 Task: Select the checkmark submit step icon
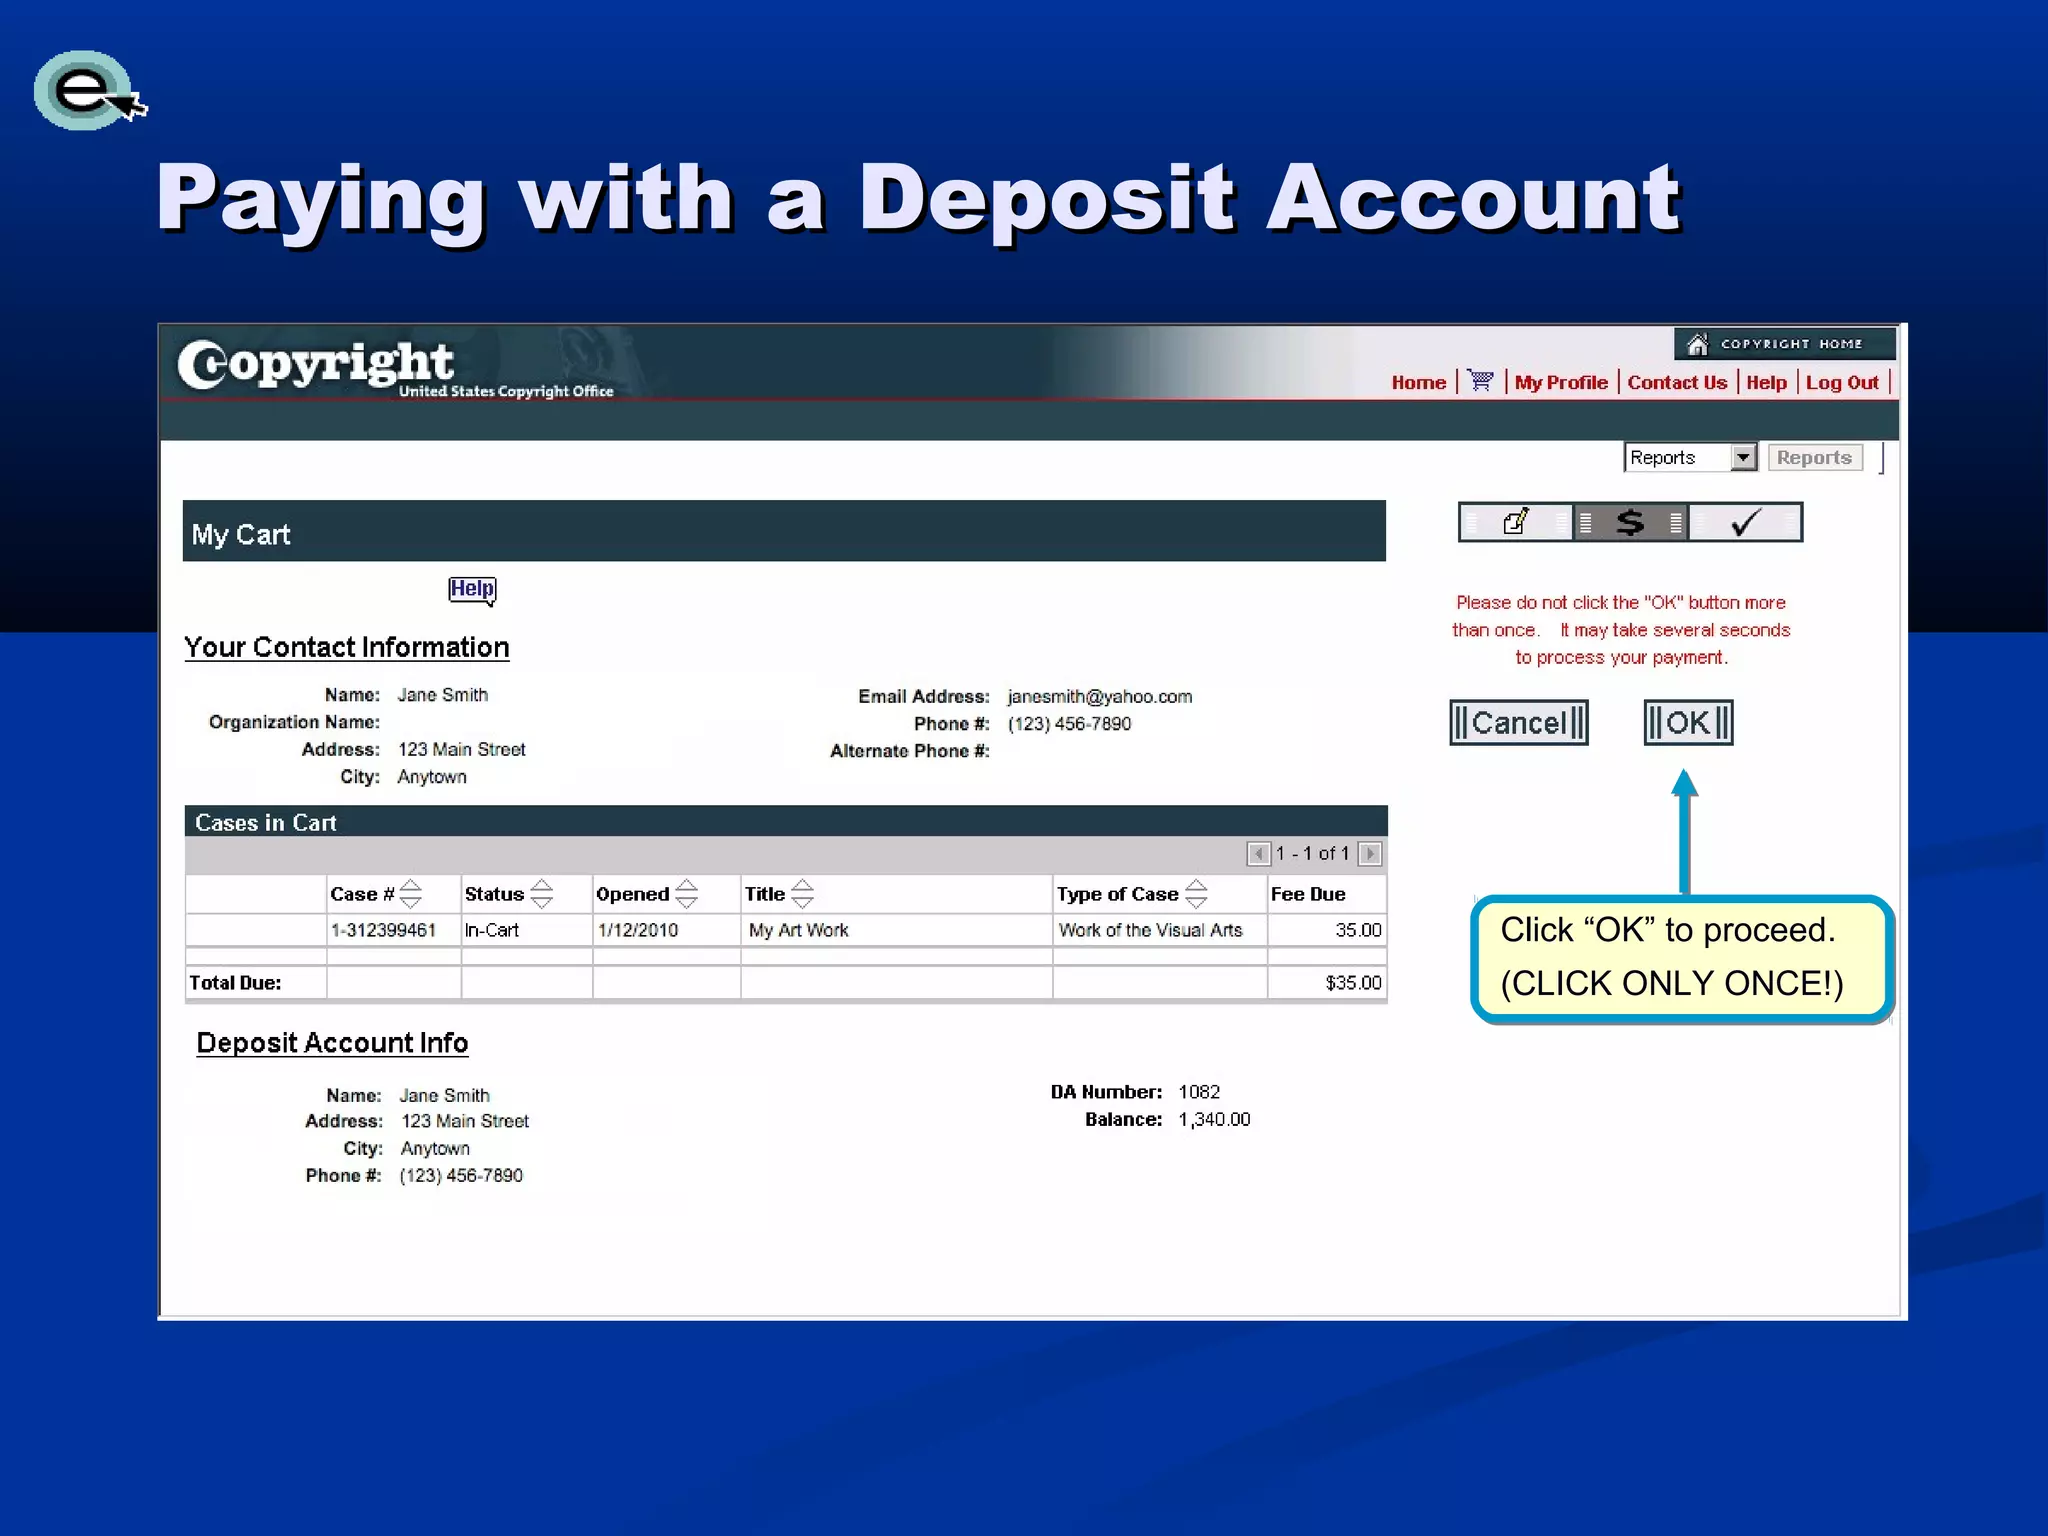tap(1745, 522)
